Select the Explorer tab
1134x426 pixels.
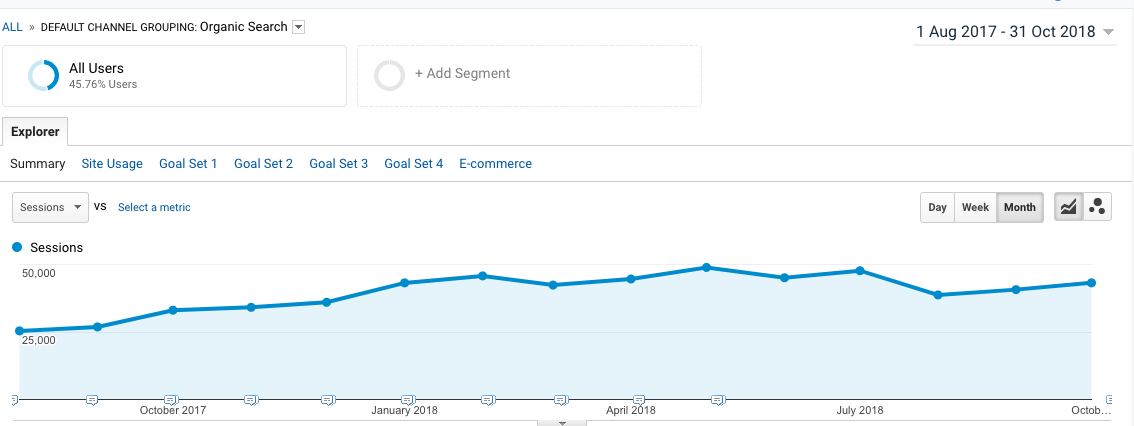coord(35,132)
